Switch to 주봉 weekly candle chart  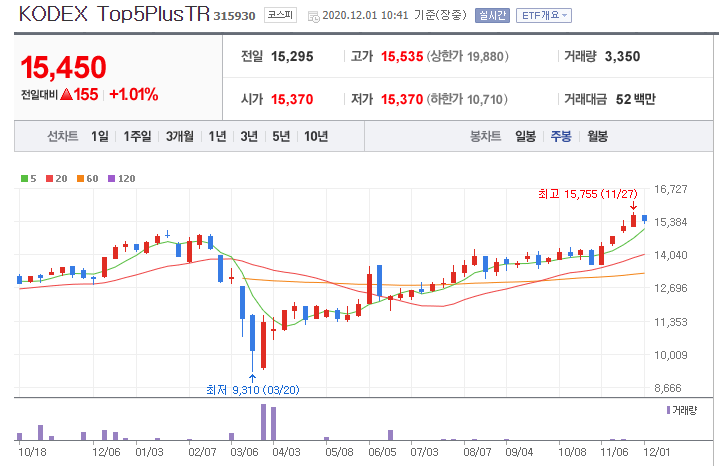pos(561,136)
